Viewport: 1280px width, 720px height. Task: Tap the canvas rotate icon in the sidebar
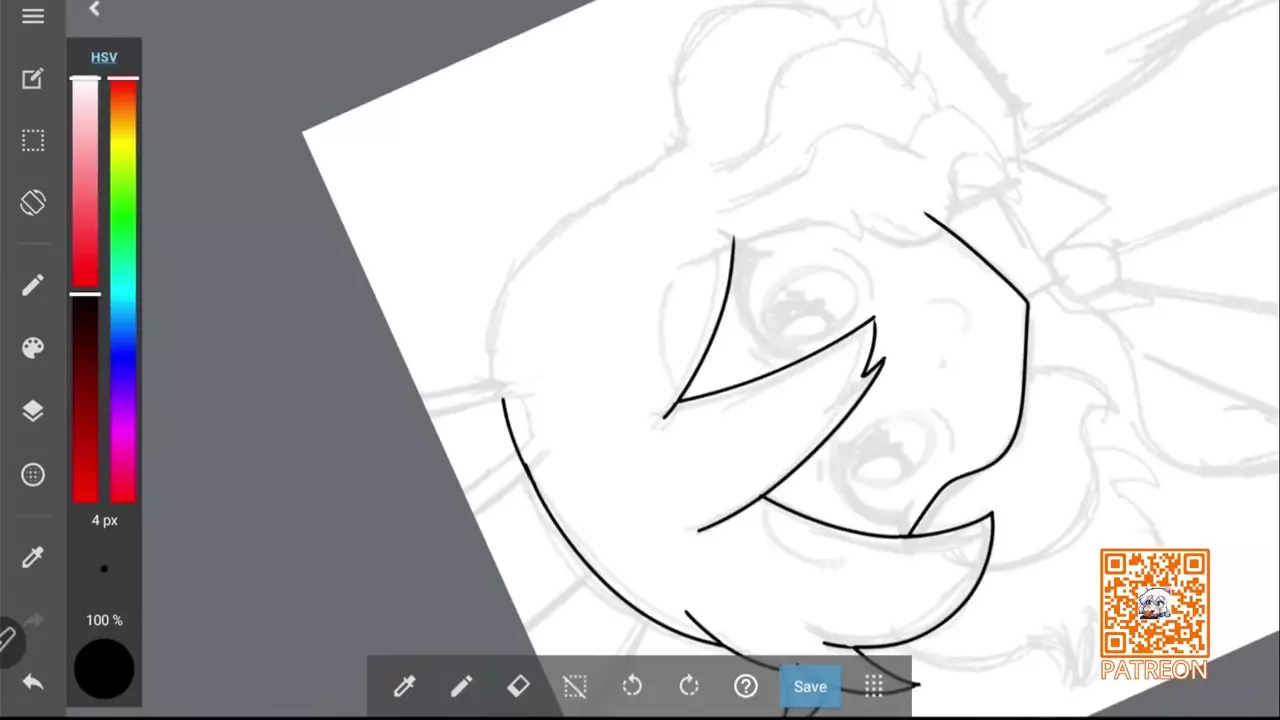point(33,202)
